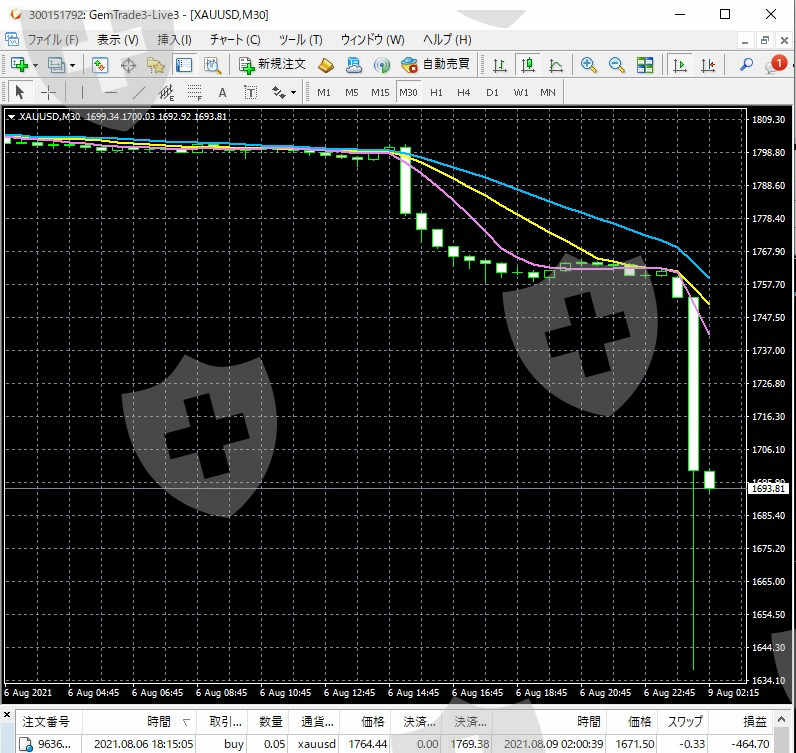Switch chart to candlestick display

coord(527,65)
